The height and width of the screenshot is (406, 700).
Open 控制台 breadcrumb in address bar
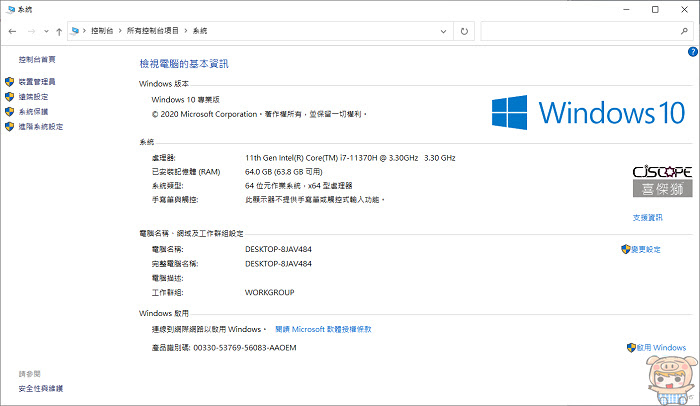[x=102, y=31]
